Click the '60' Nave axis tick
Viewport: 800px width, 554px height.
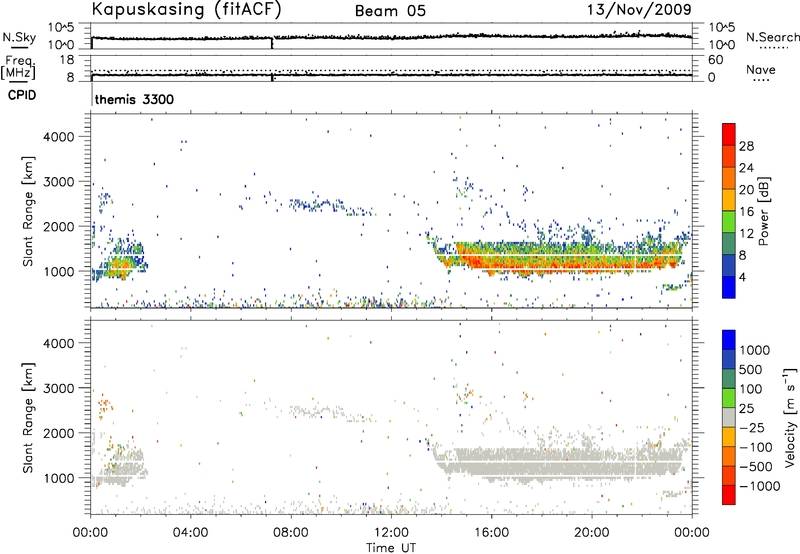(715, 60)
